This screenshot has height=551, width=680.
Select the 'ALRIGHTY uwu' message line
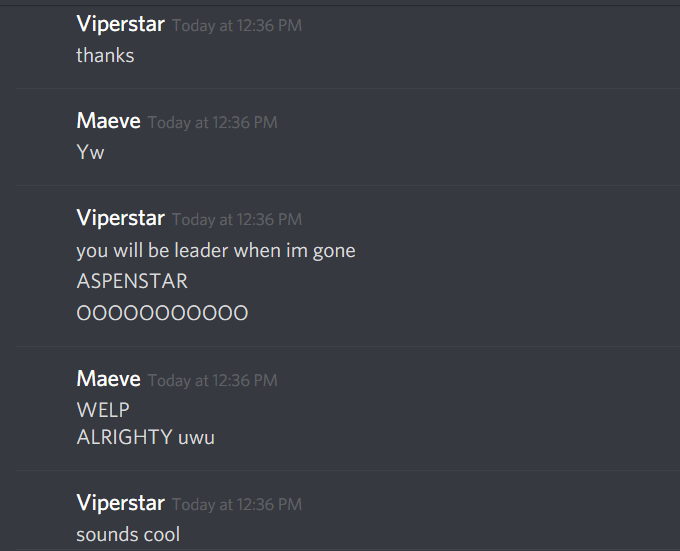pyautogui.click(x=146, y=437)
